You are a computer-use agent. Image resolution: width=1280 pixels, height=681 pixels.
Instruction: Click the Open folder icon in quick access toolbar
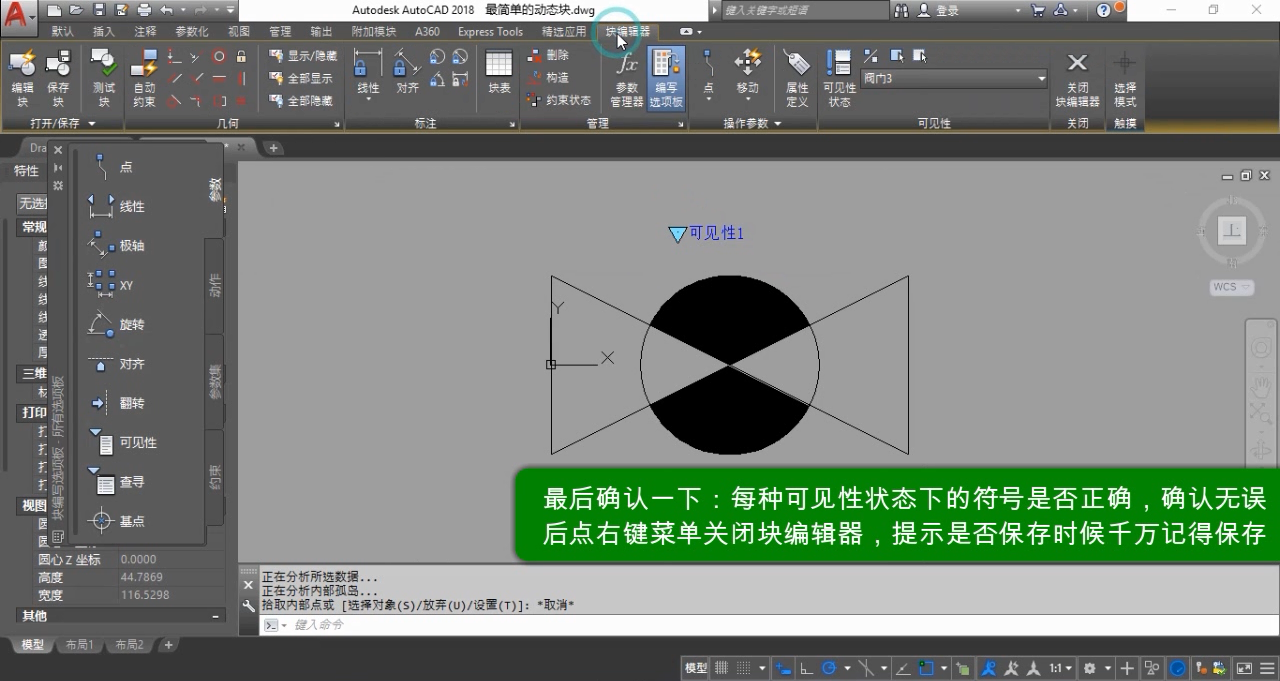(77, 10)
